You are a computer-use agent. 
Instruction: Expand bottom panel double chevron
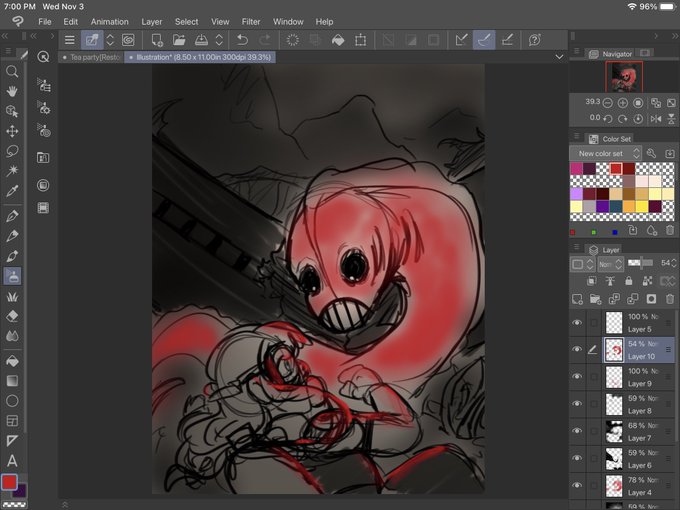click(65, 505)
